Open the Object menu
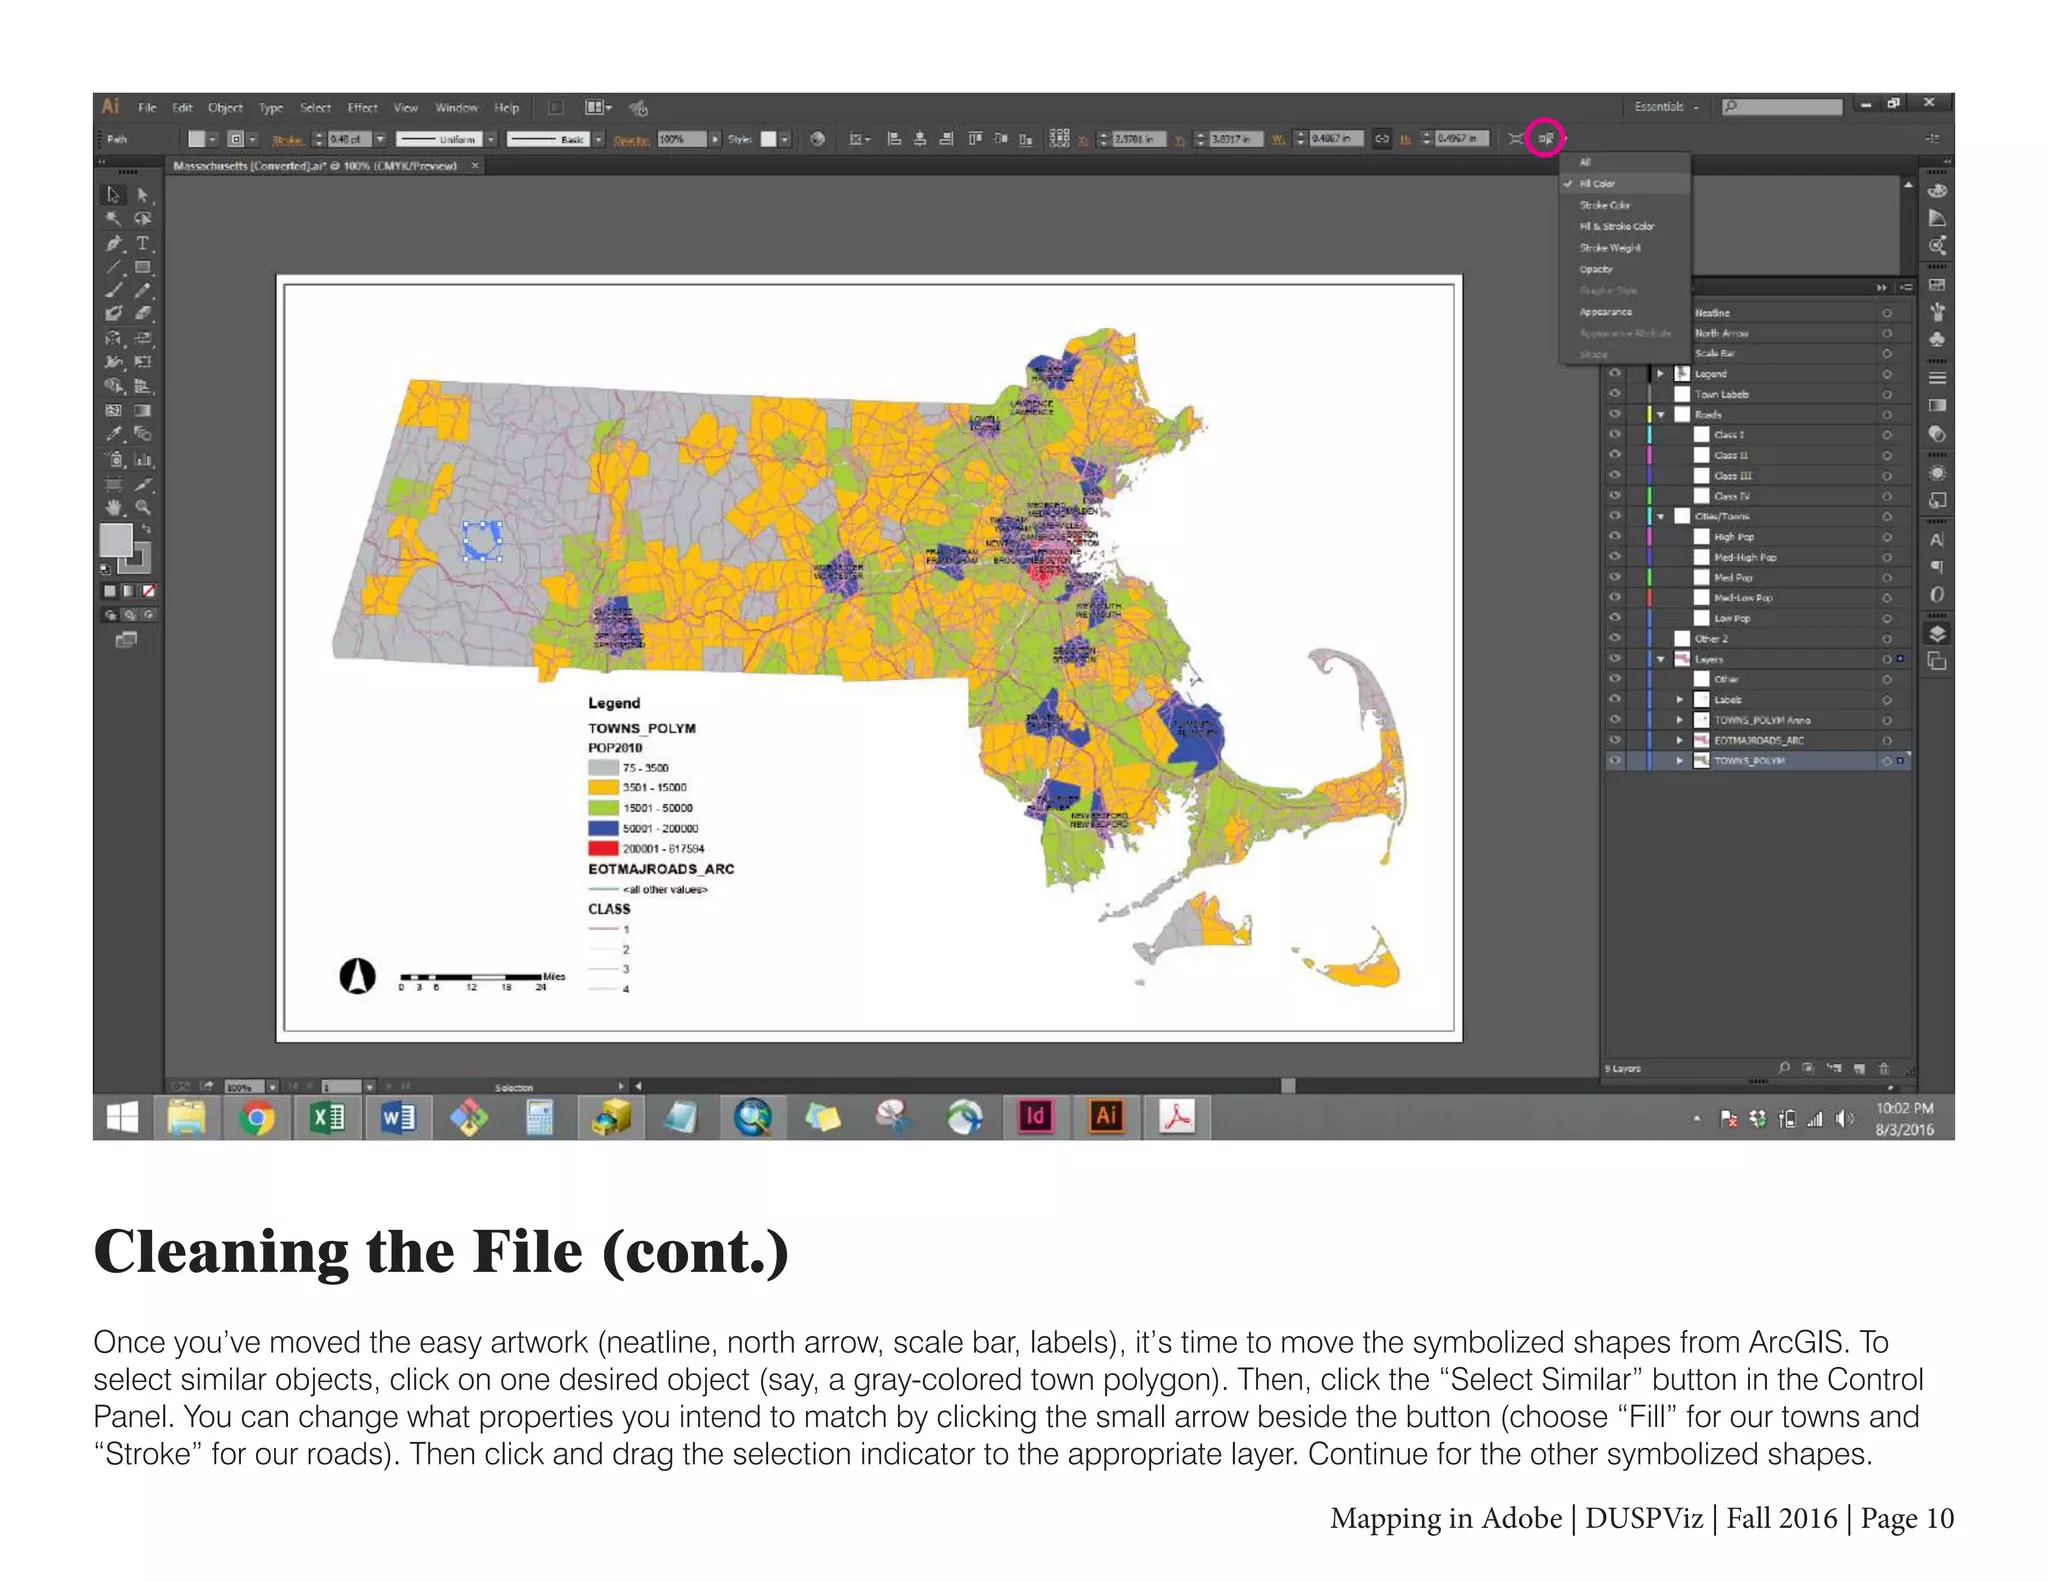Image resolution: width=2048 pixels, height=1582 pixels. tap(225, 107)
